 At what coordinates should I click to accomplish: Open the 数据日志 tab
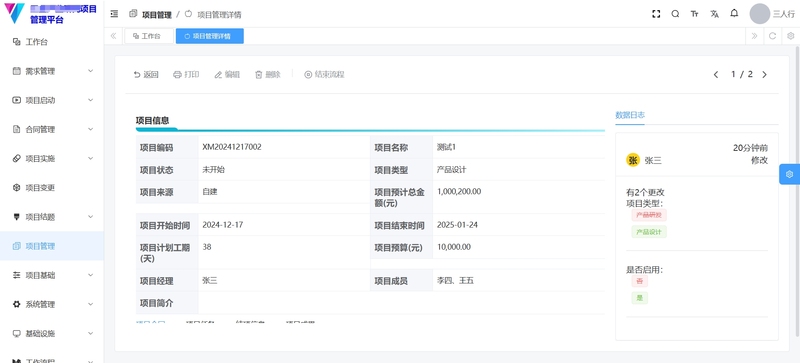pyautogui.click(x=630, y=115)
